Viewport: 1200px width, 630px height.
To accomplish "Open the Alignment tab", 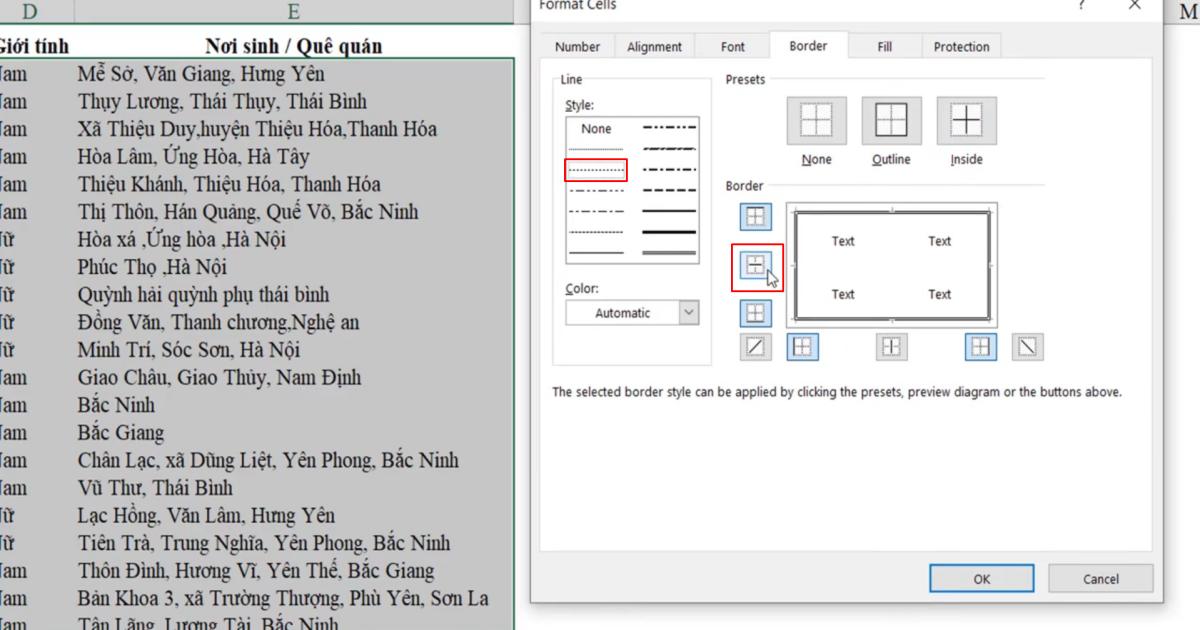I will tap(654, 46).
